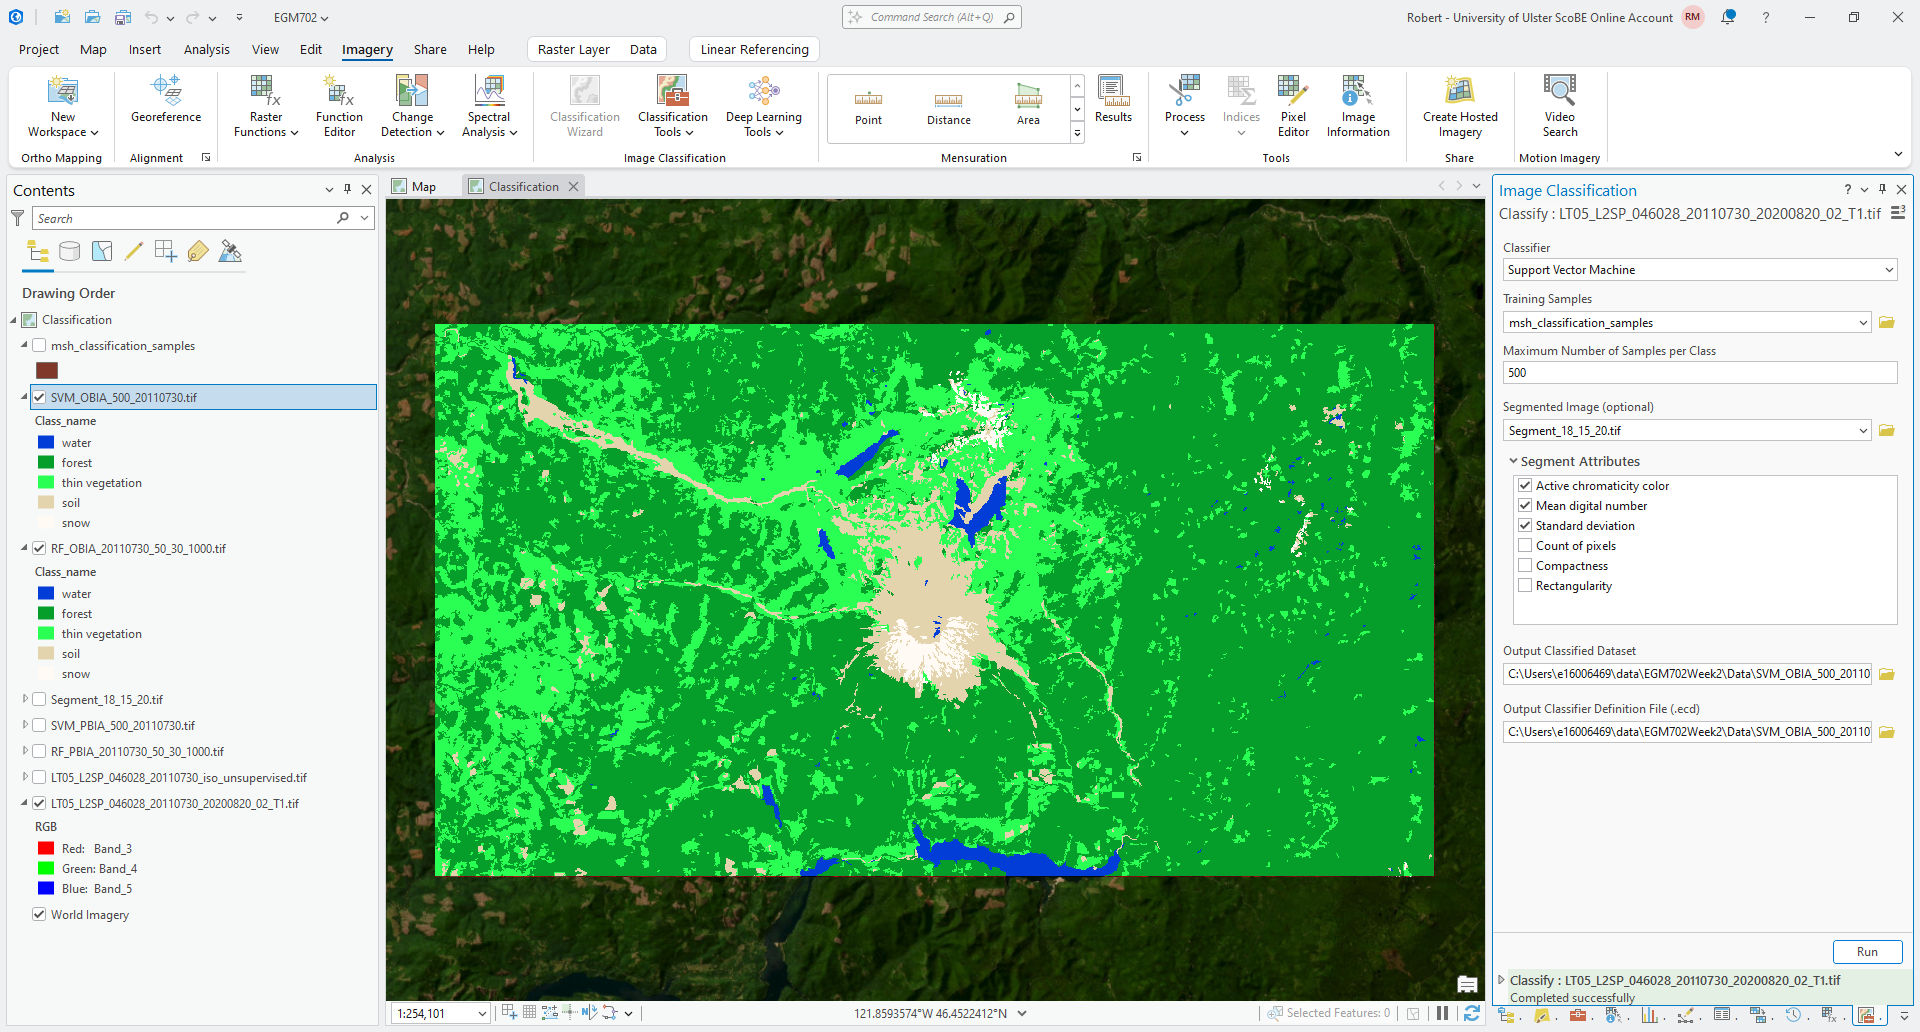
Task: Uncheck the Standard deviation attribute
Action: coord(1525,526)
